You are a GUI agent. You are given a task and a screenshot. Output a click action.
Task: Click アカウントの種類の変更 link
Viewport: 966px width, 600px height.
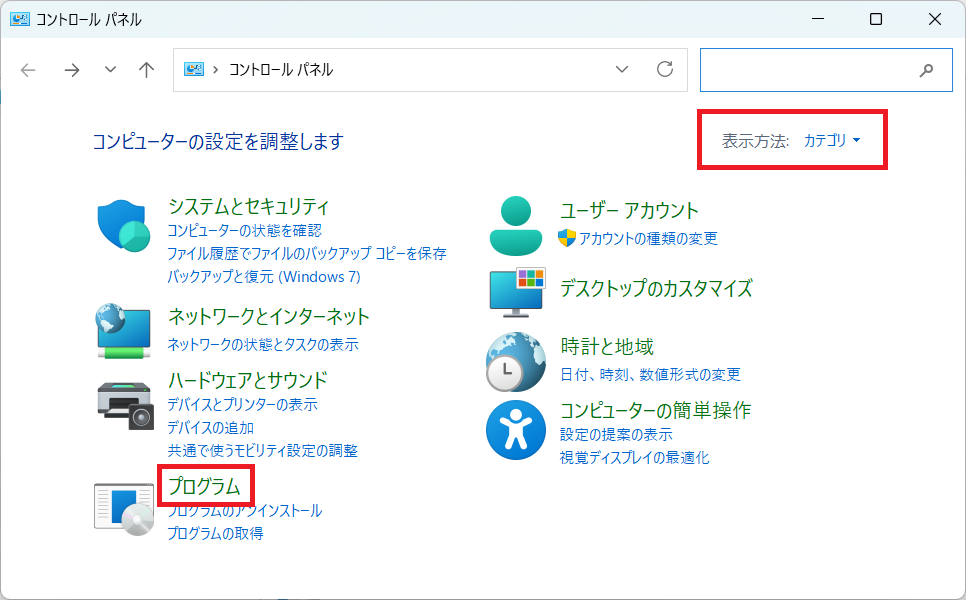[x=647, y=239]
